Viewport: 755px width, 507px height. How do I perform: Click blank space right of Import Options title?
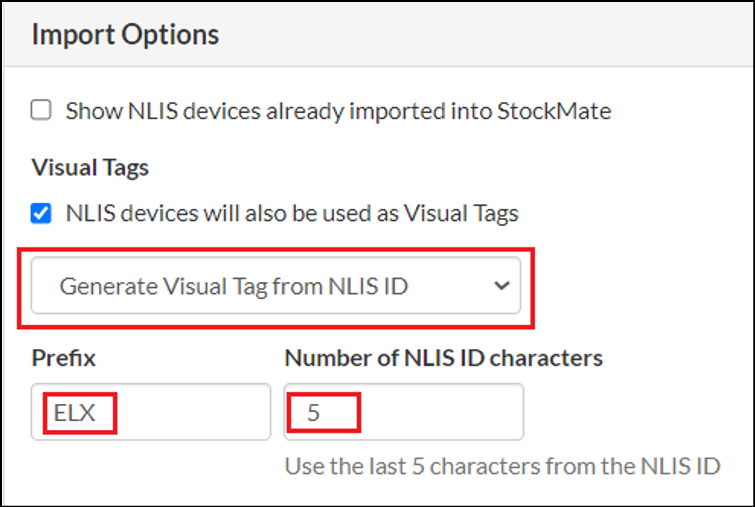(480, 35)
